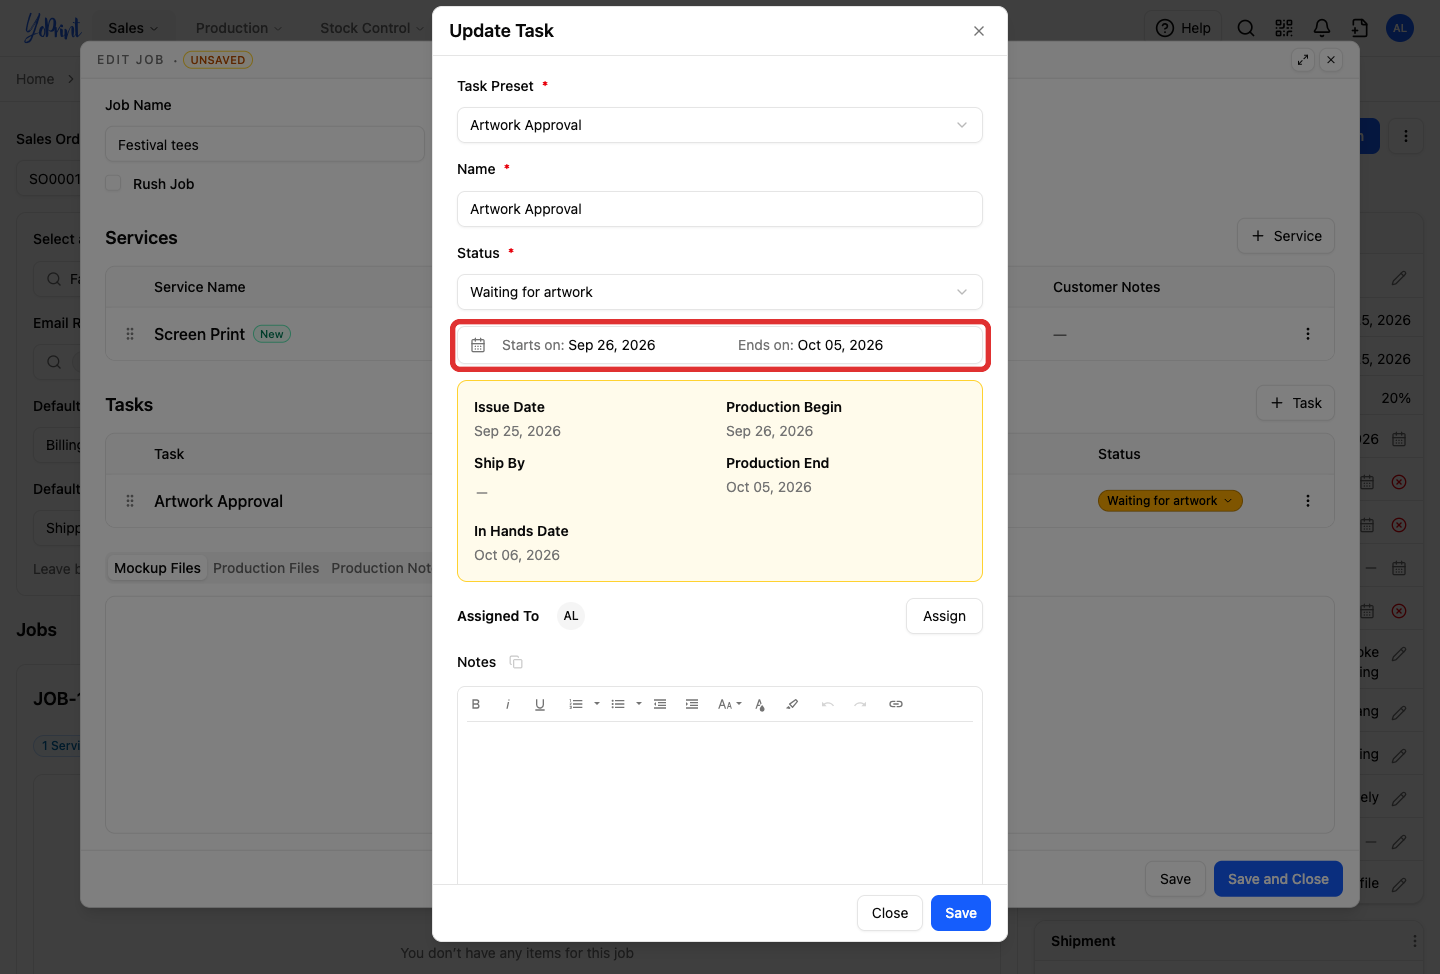Insert a hyperlink in the Notes editor
1440x974 pixels.
[896, 704]
